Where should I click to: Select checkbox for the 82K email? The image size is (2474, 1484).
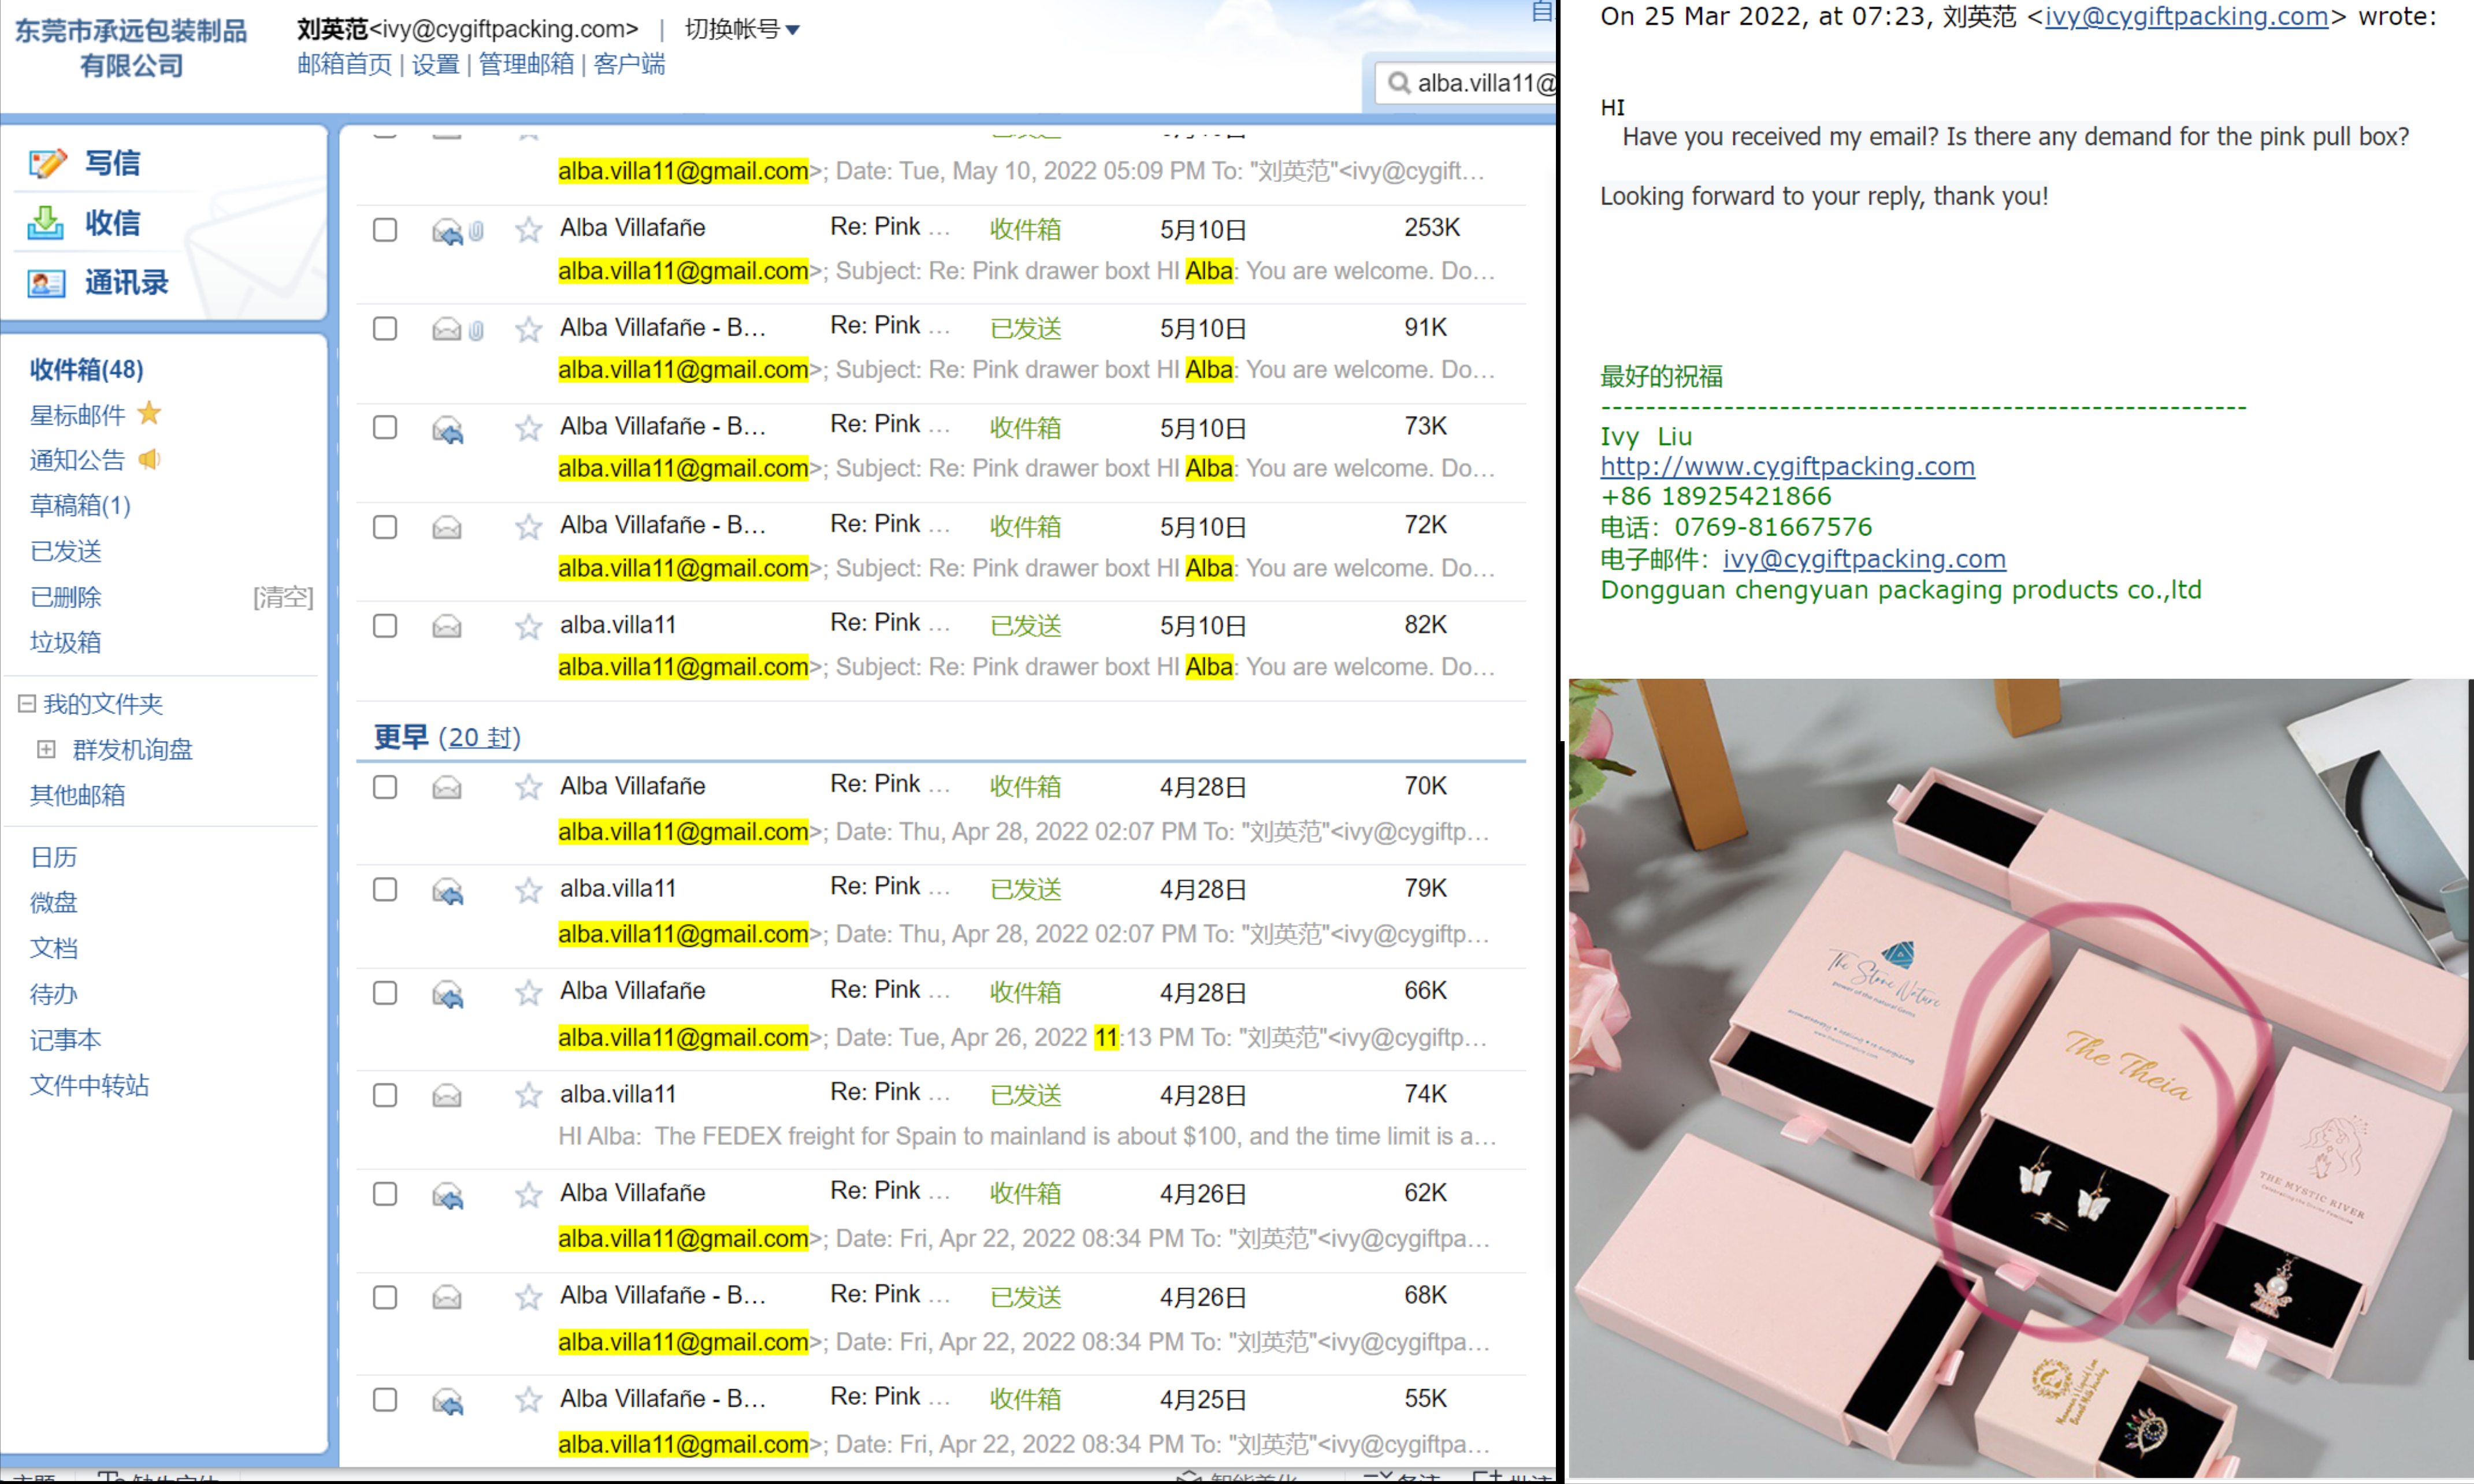point(385,626)
